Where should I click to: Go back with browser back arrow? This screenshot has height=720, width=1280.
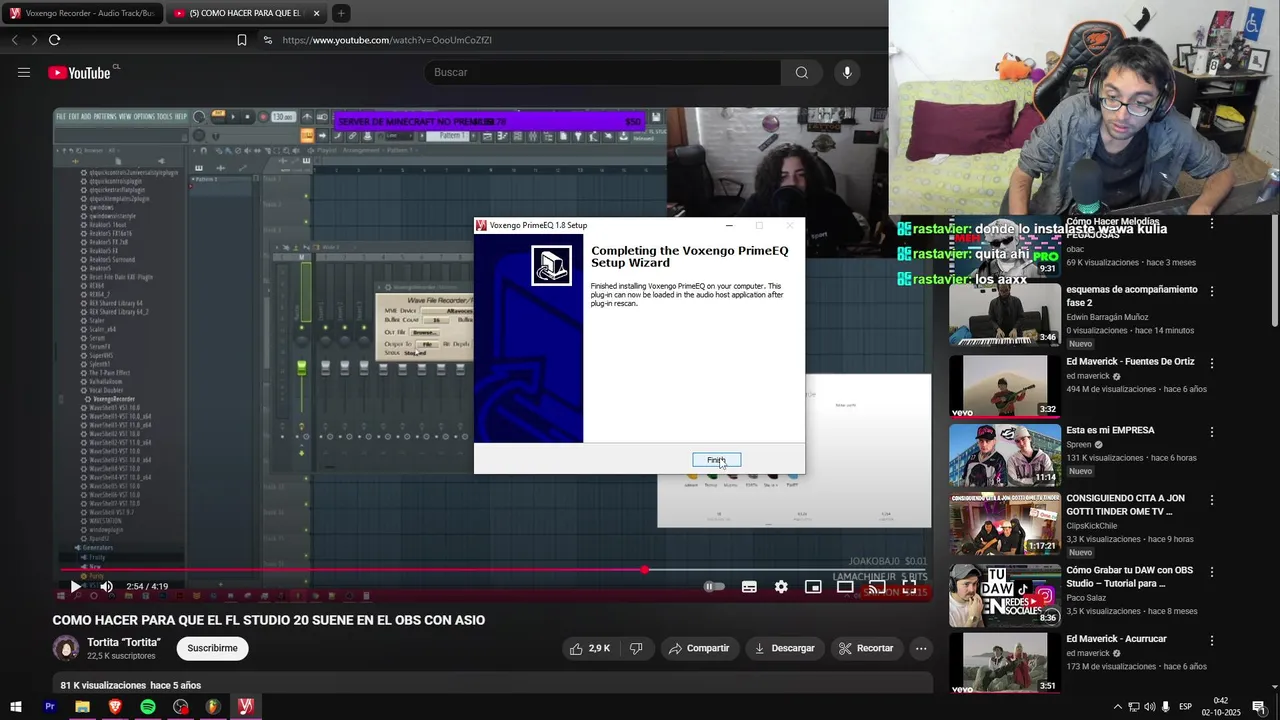14,40
